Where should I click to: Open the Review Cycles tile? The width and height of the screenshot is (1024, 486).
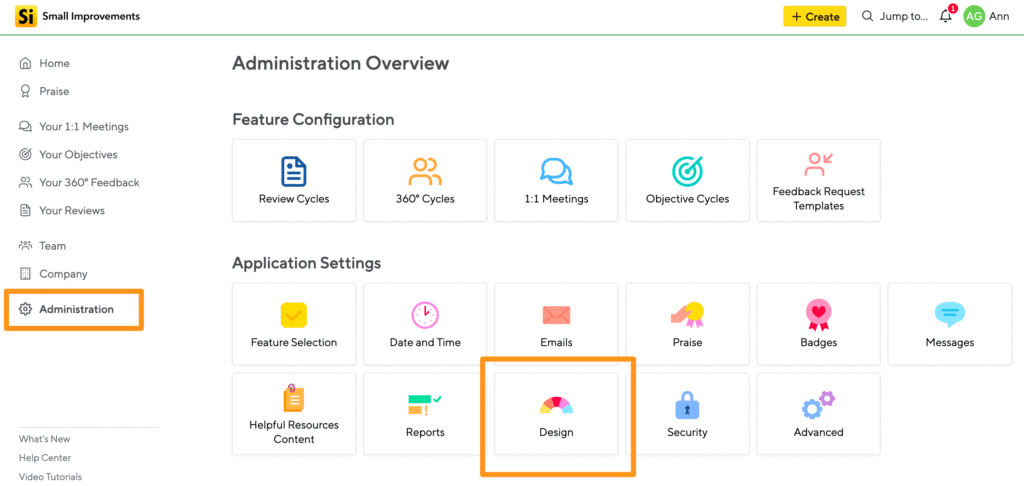[294, 180]
